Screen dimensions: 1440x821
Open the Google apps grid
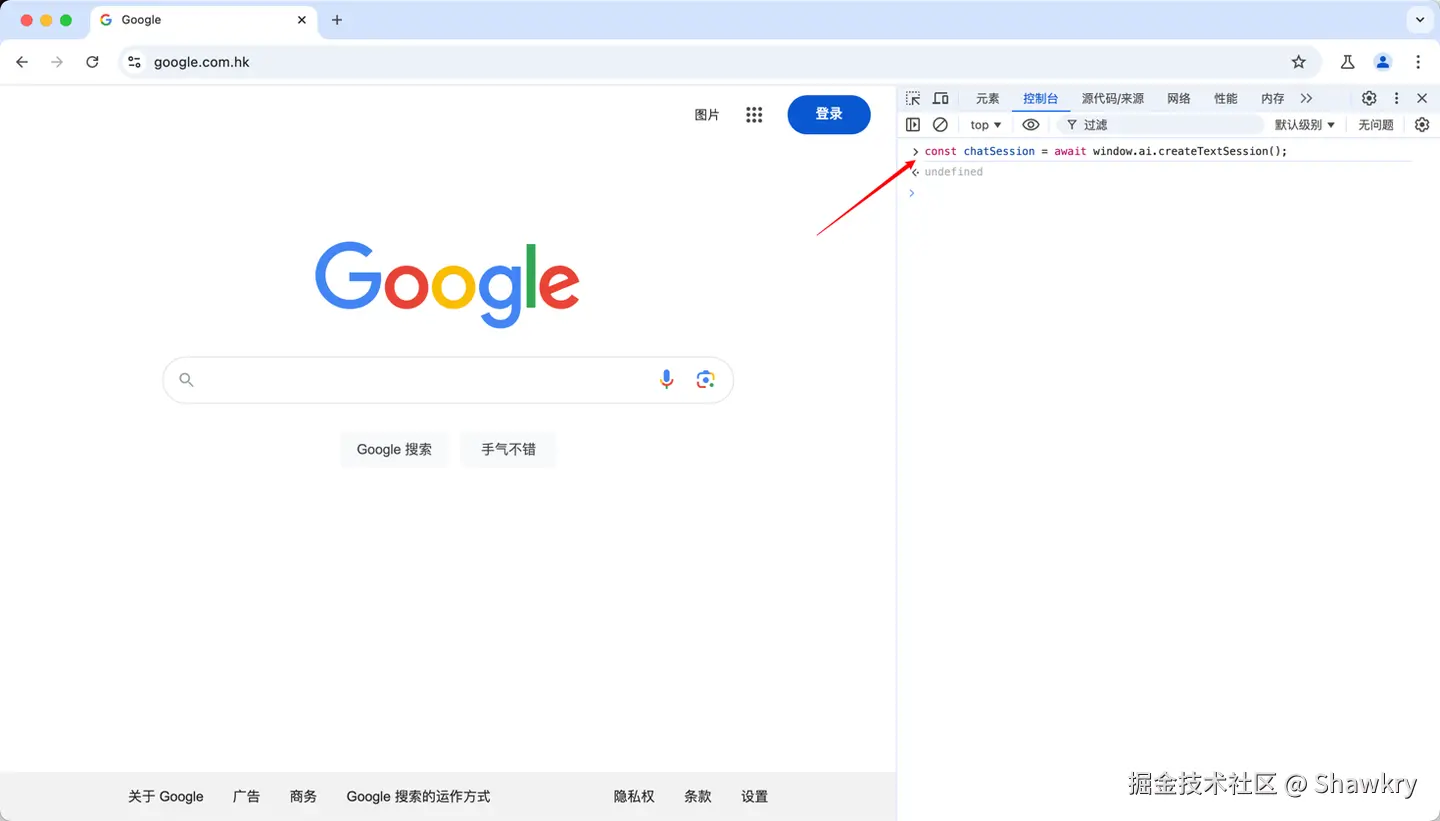pos(754,115)
